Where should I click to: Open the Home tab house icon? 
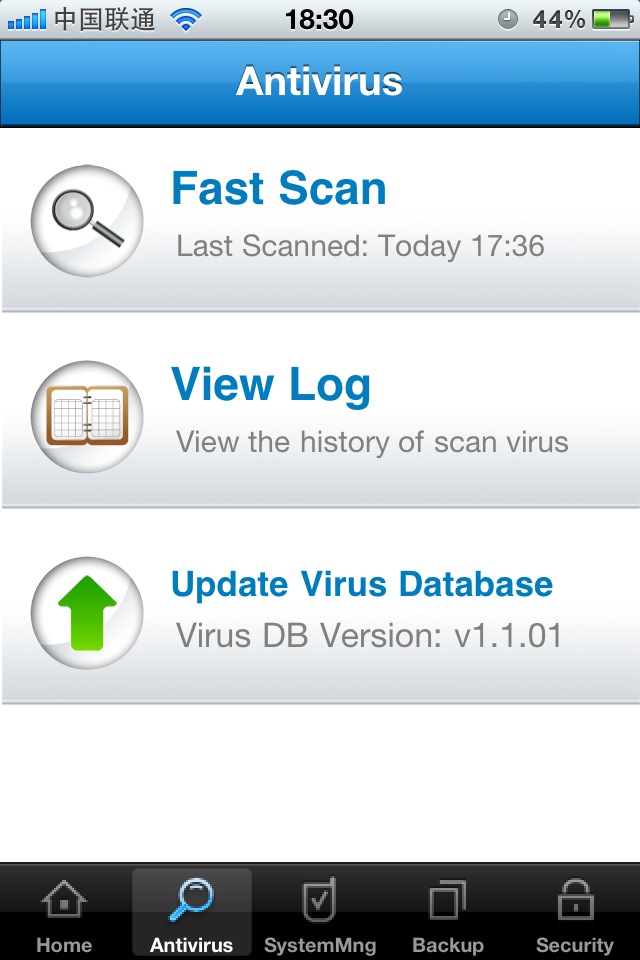64,901
